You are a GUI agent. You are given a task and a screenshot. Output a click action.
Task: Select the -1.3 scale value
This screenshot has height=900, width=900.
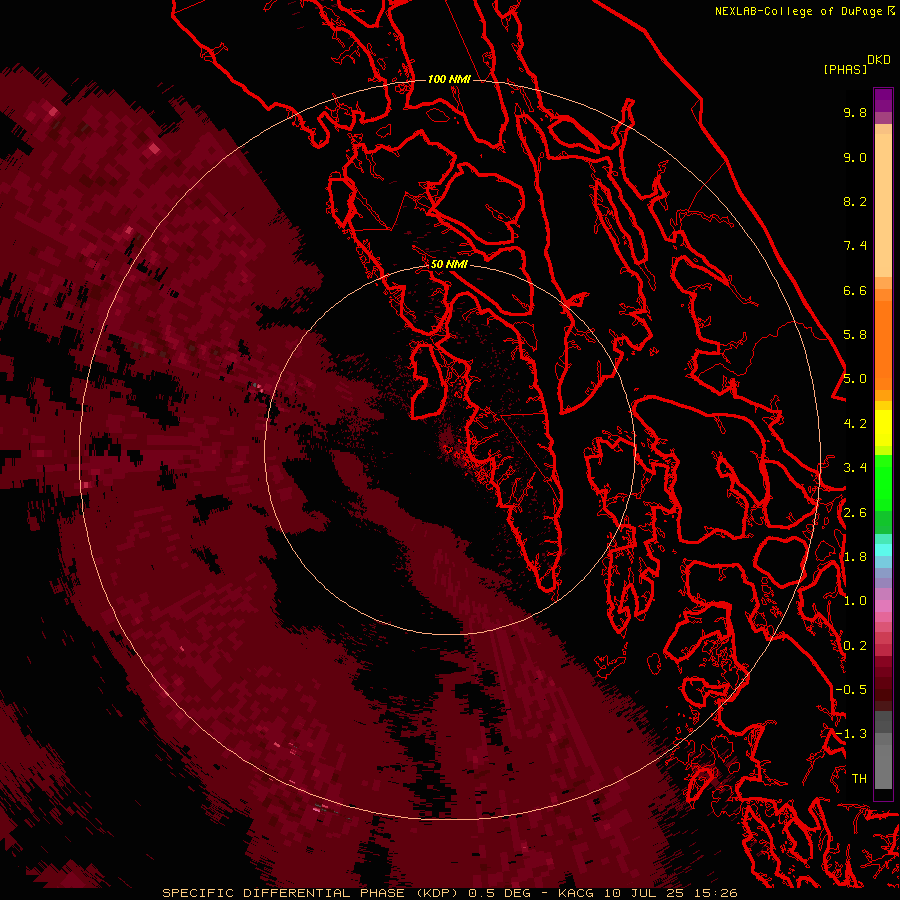pyautogui.click(x=851, y=734)
